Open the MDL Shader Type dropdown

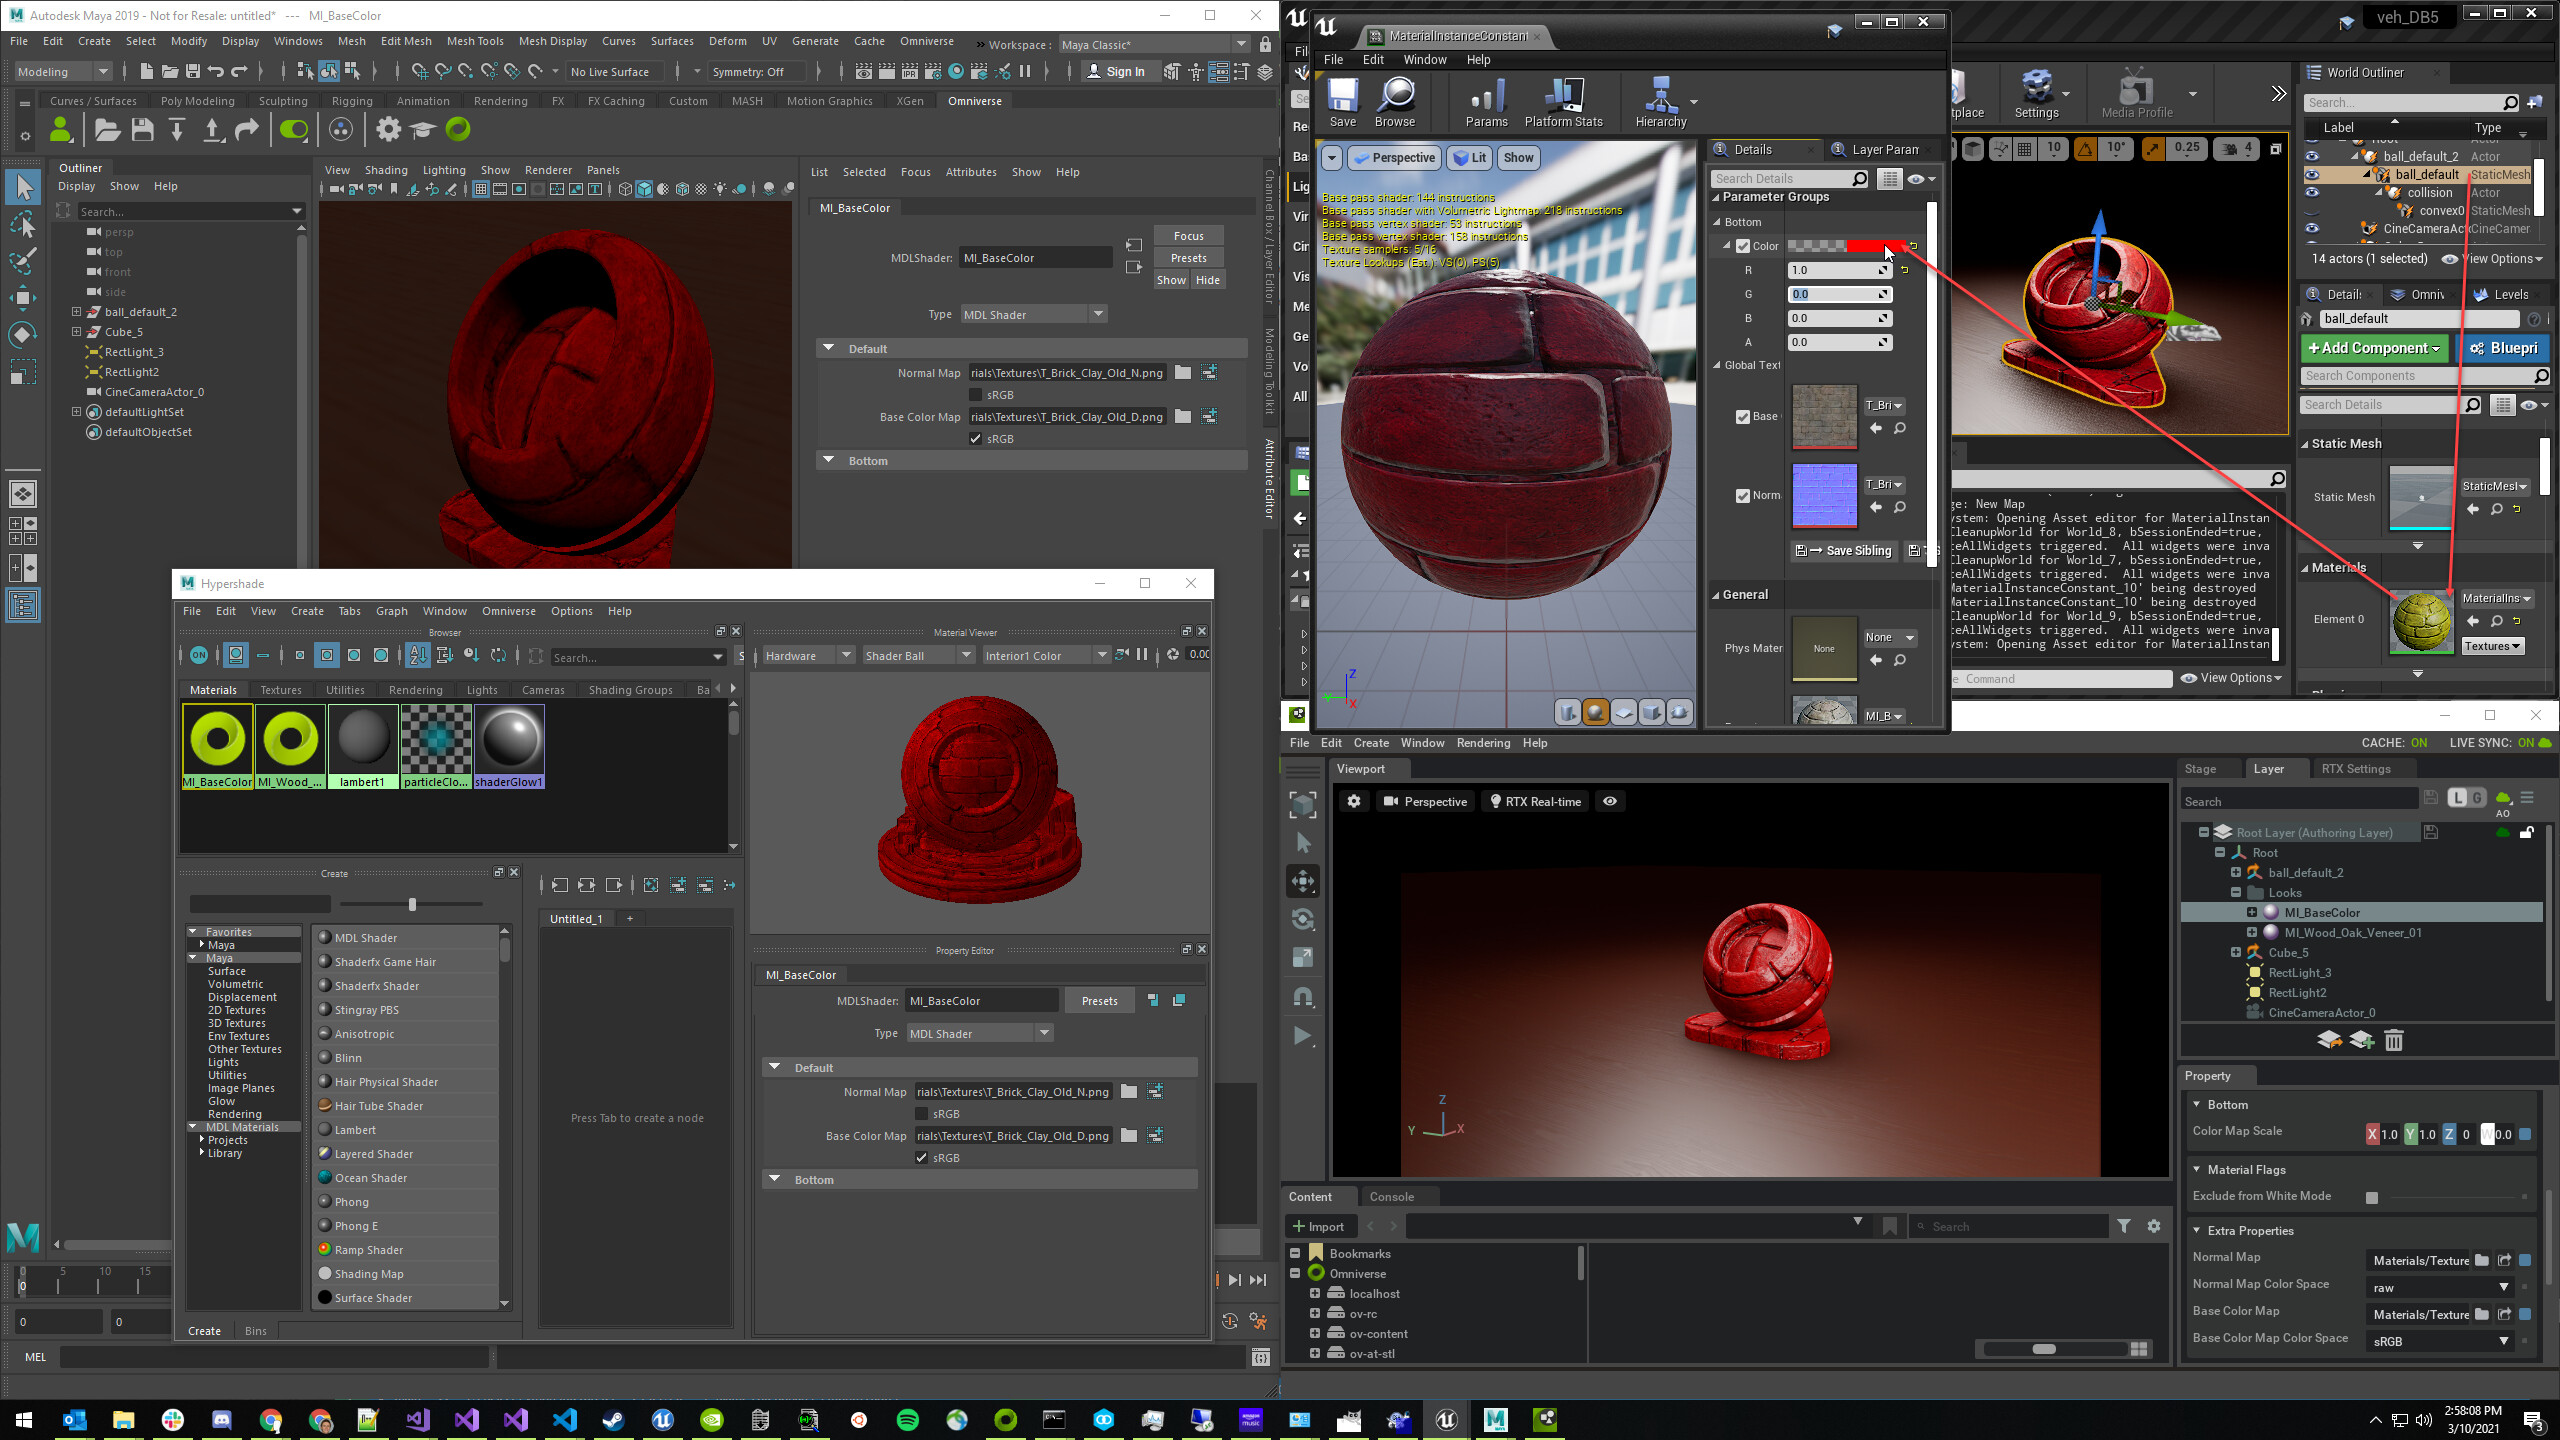tap(1033, 314)
